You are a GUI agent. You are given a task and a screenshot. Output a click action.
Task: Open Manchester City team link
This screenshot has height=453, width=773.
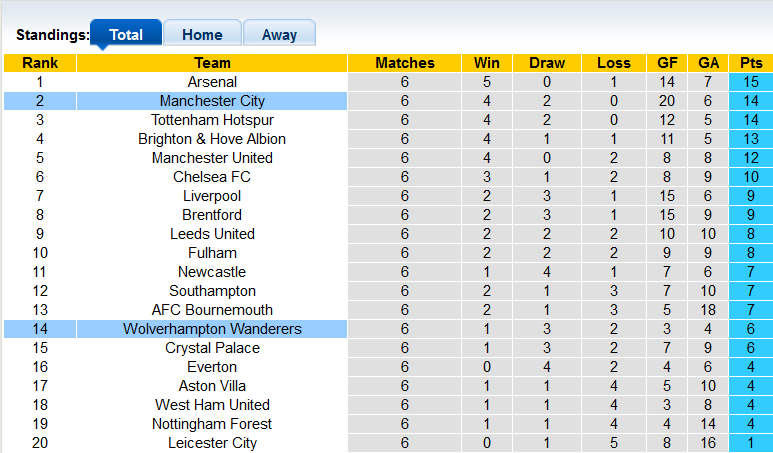click(212, 101)
